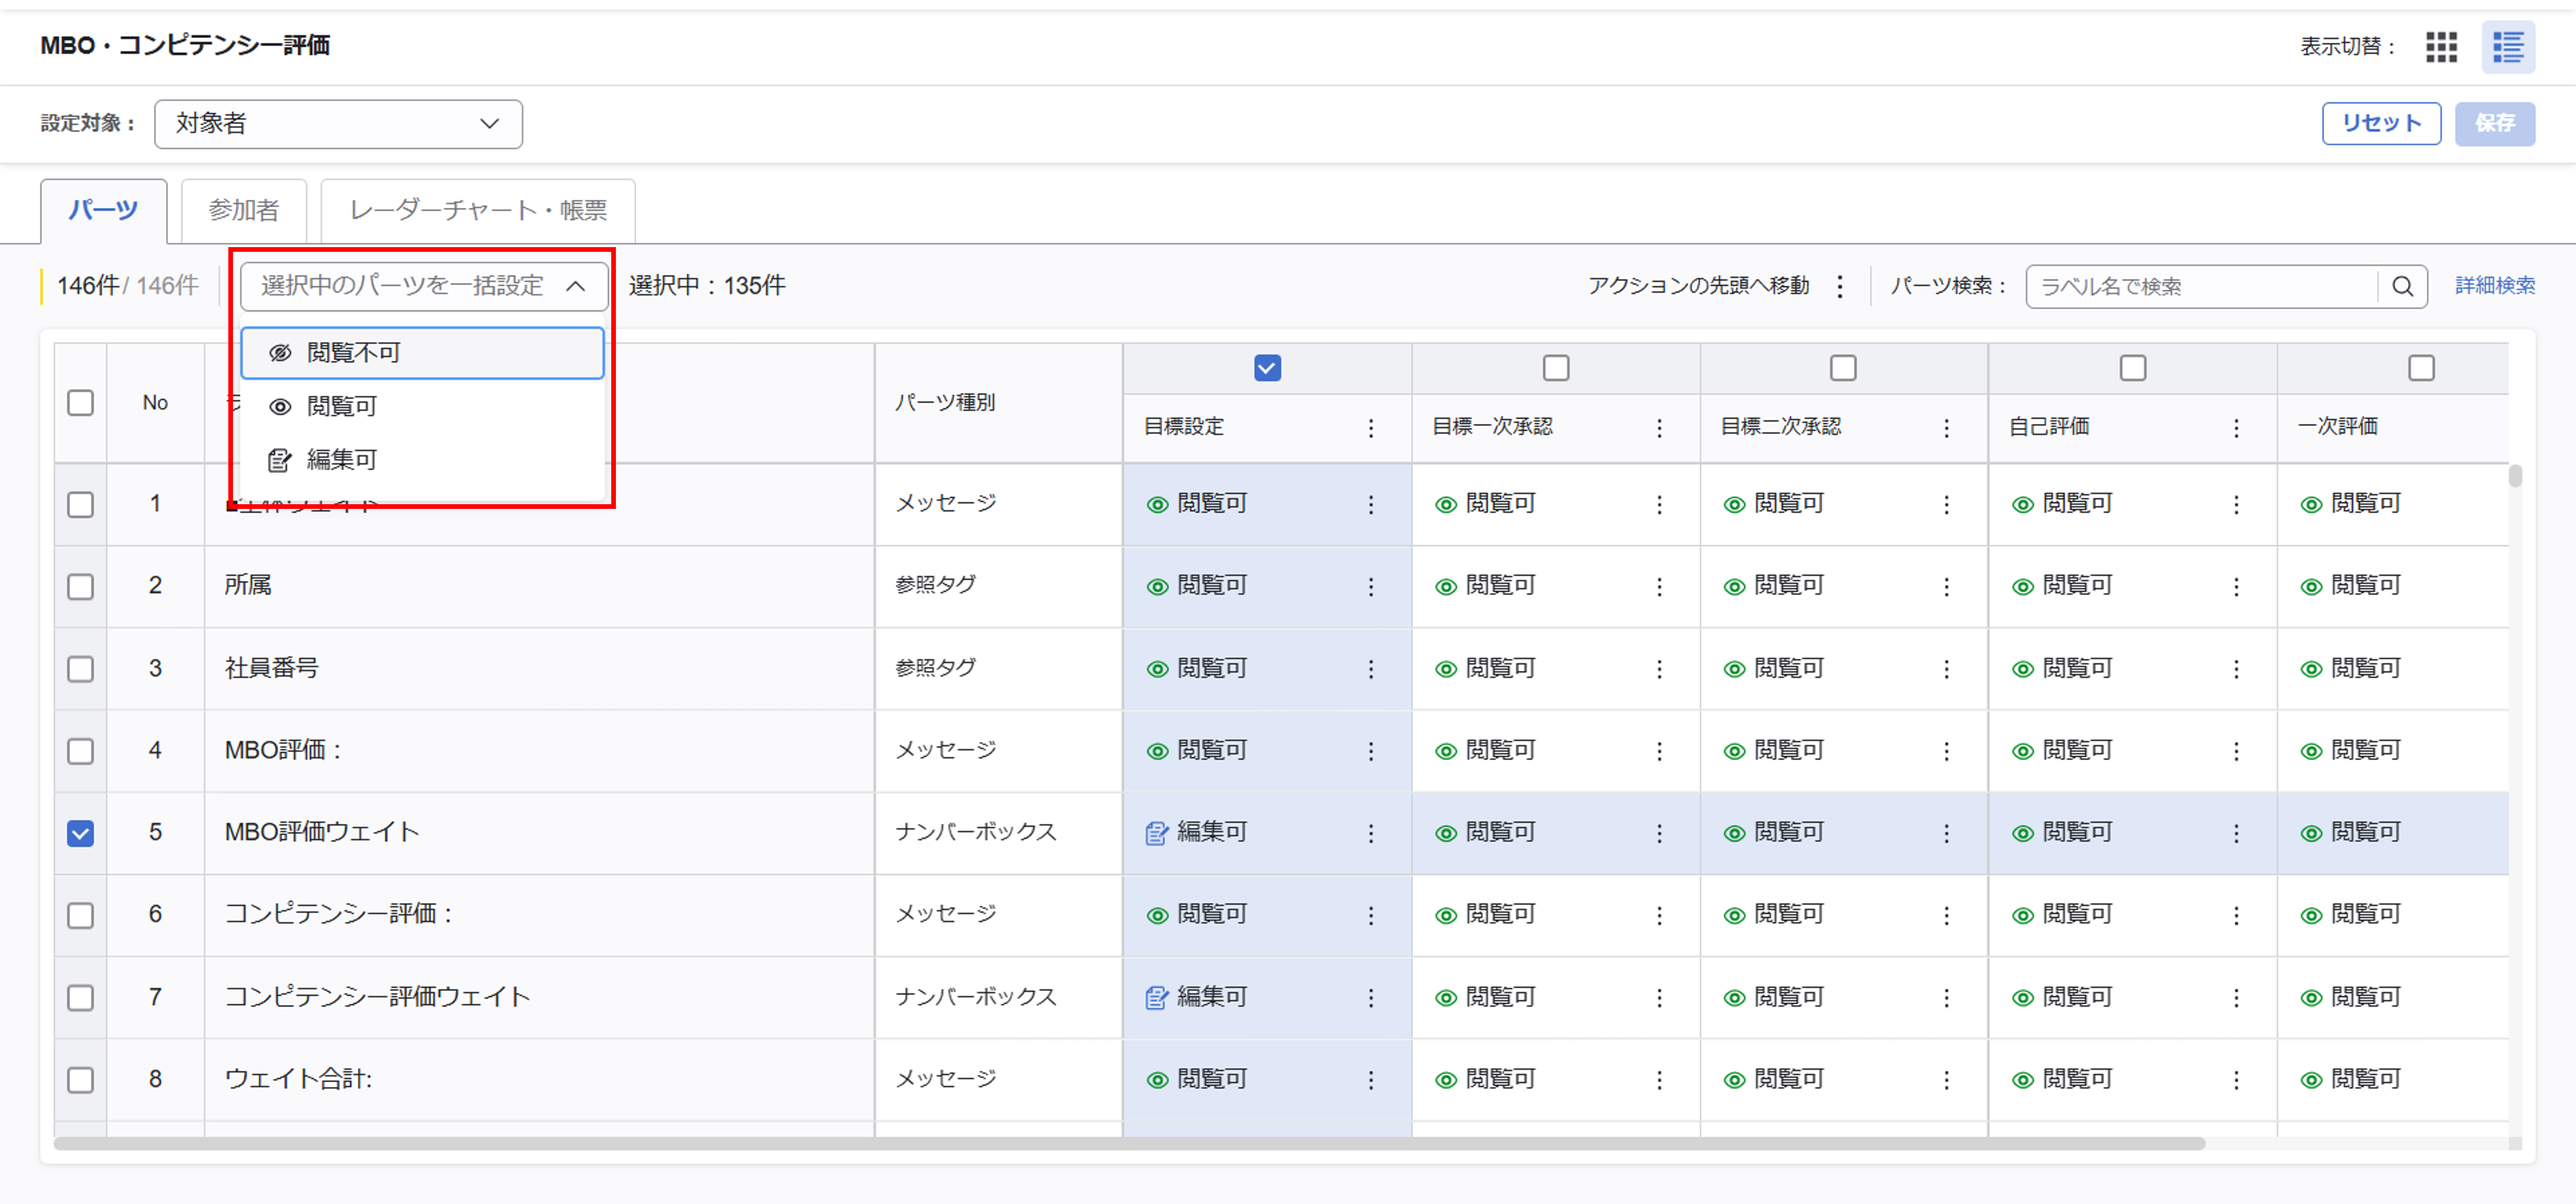Check the 目標一次承認 column checkbox
The width and height of the screenshot is (2576, 1204).
[x=1556, y=368]
